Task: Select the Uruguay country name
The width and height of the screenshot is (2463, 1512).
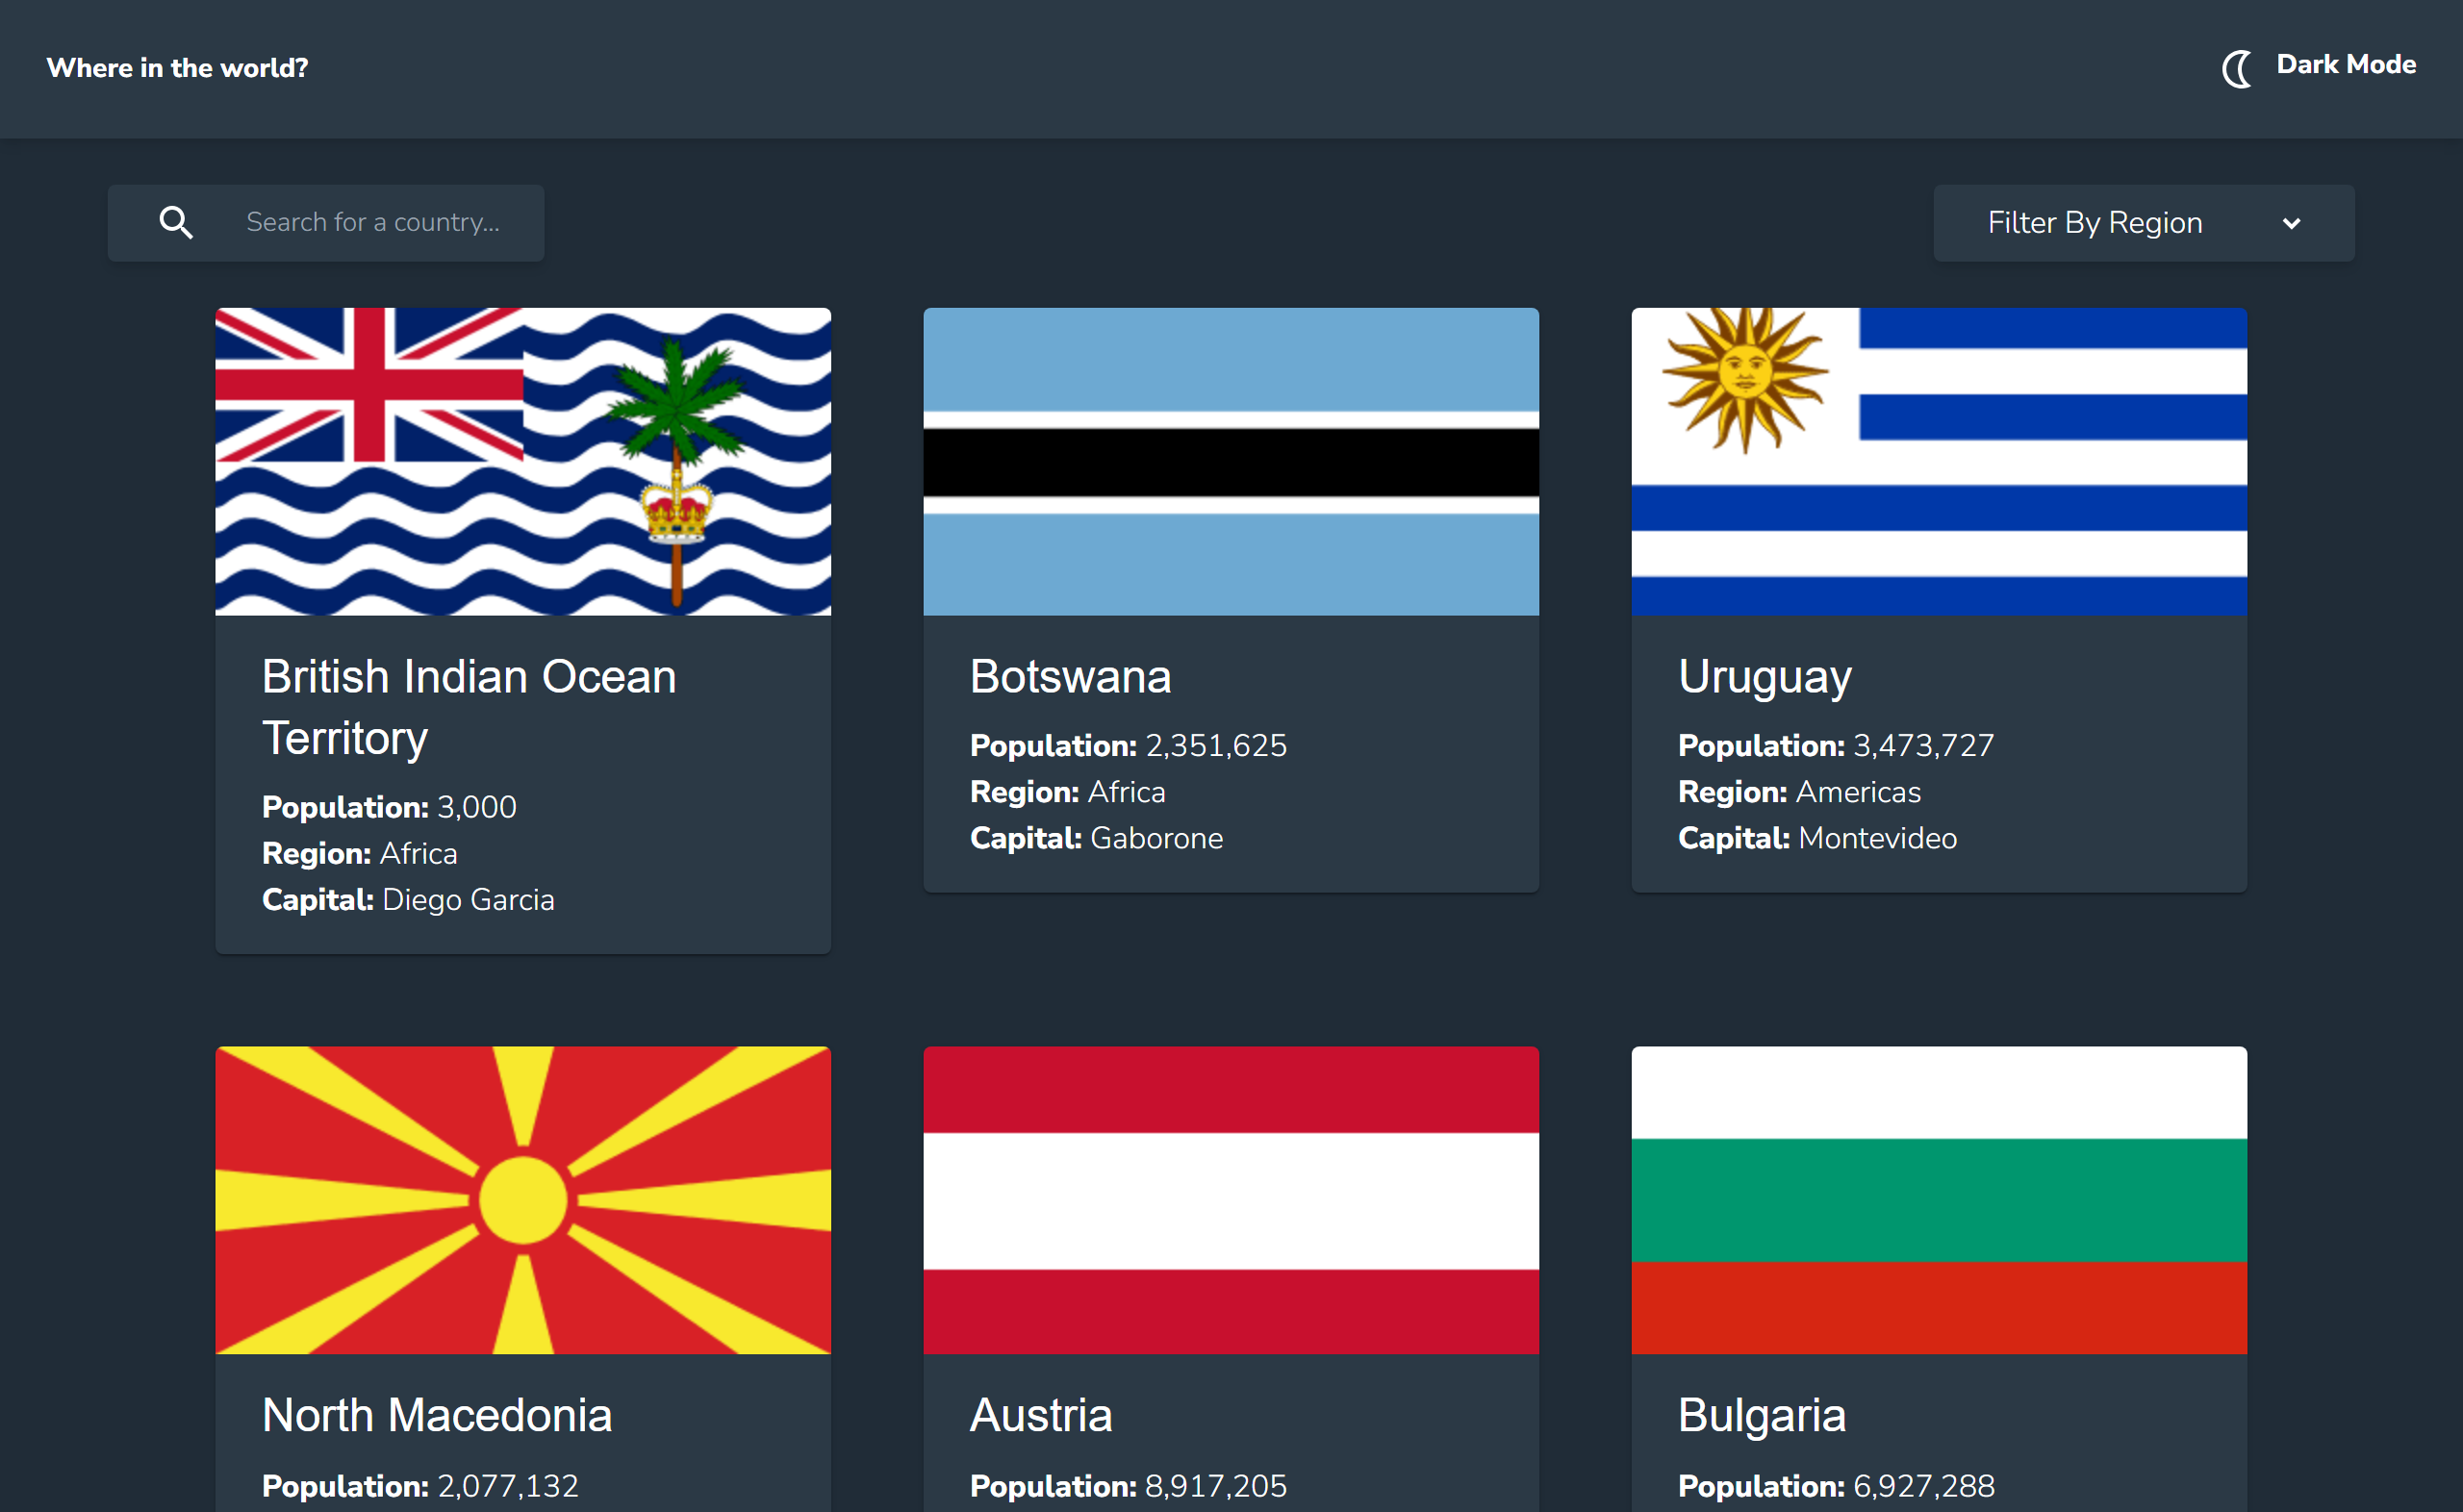Action: click(x=1765, y=678)
